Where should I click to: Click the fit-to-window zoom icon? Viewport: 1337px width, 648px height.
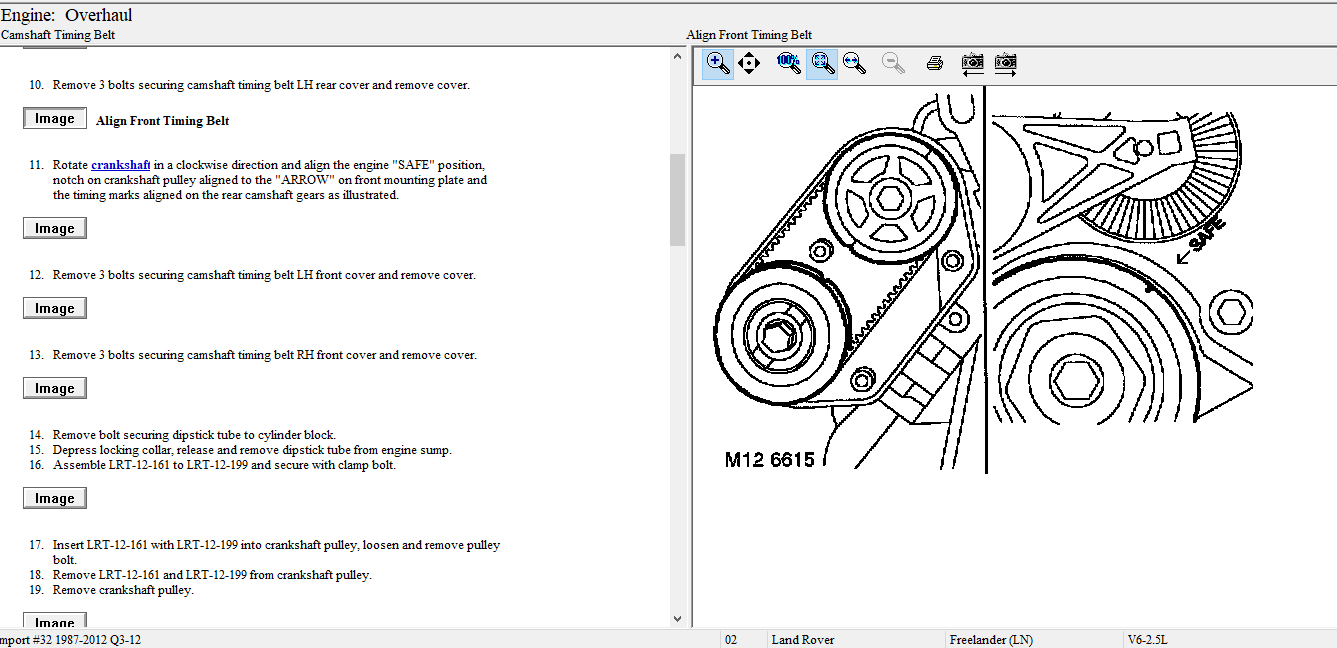click(822, 63)
